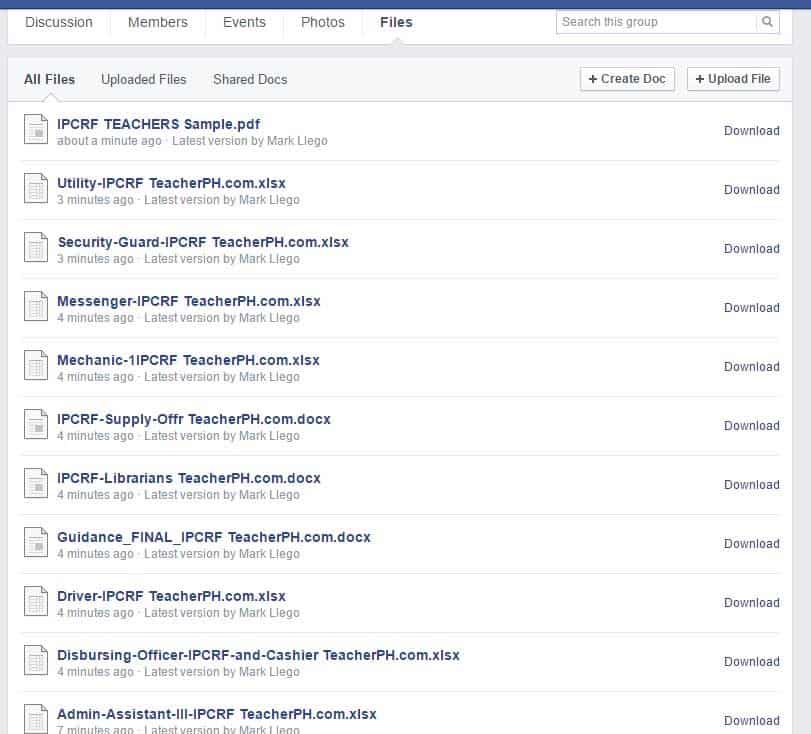The width and height of the screenshot is (811, 734).
Task: Click the search magnifier icon
Action: click(x=767, y=22)
